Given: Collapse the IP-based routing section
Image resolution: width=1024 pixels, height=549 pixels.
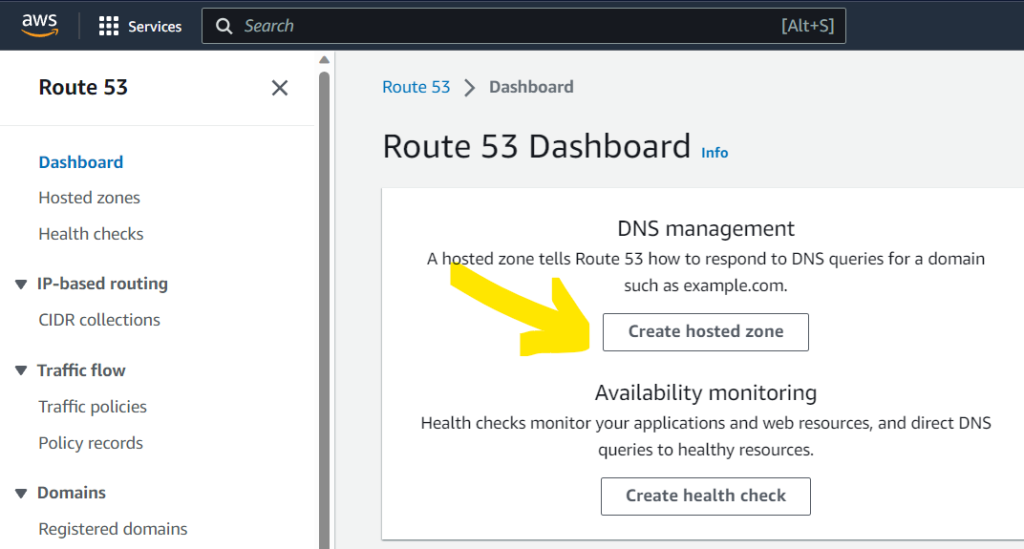Looking at the screenshot, I should [x=21, y=285].
